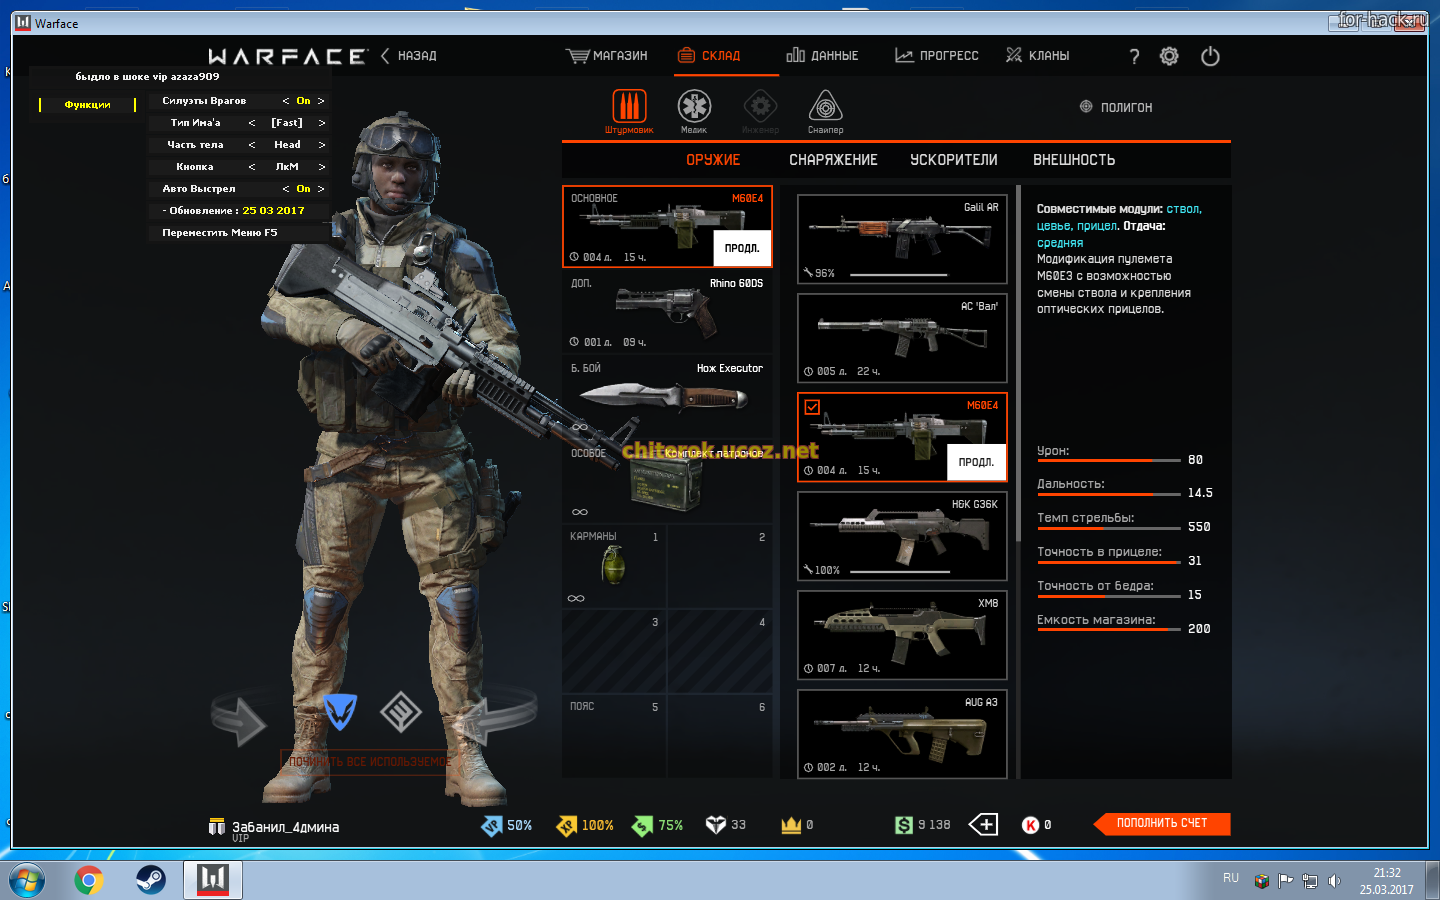Image resolution: width=1440 pixels, height=900 pixels.
Task: Select Нож Executor melee slot
Action: click(x=667, y=397)
